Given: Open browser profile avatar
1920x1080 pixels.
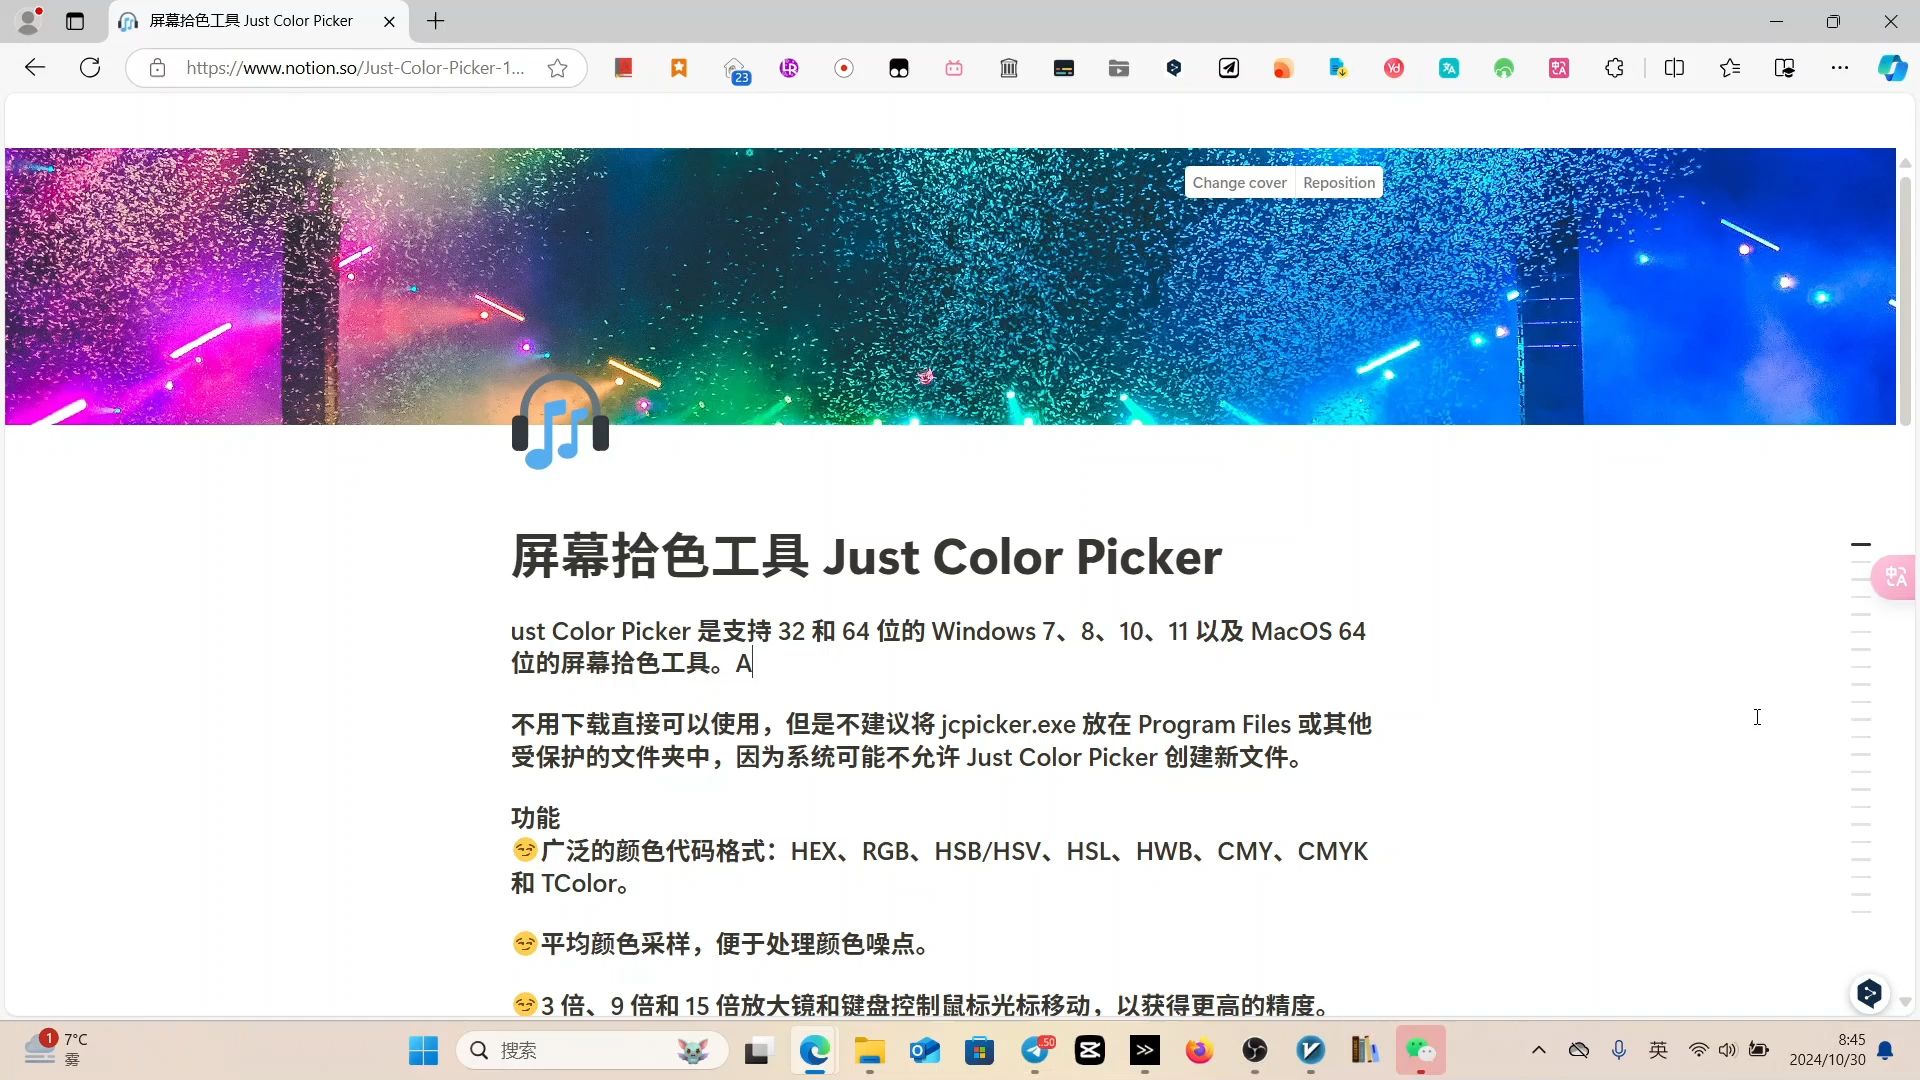Looking at the screenshot, I should pyautogui.click(x=29, y=20).
